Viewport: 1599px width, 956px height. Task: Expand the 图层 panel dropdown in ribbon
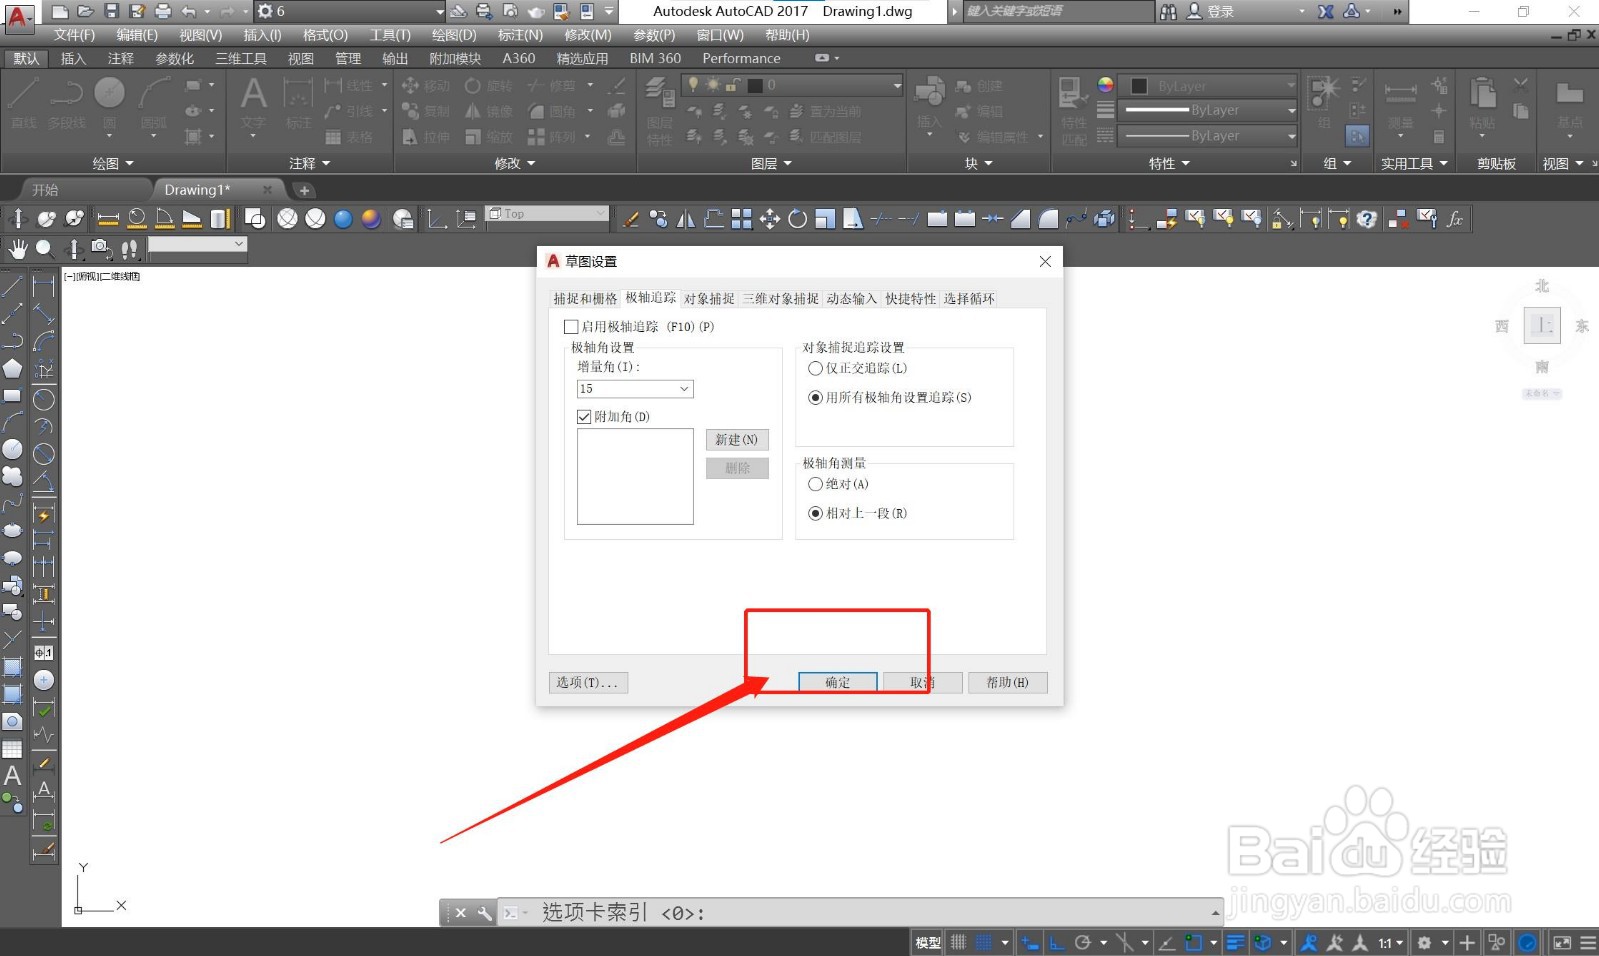click(x=771, y=163)
